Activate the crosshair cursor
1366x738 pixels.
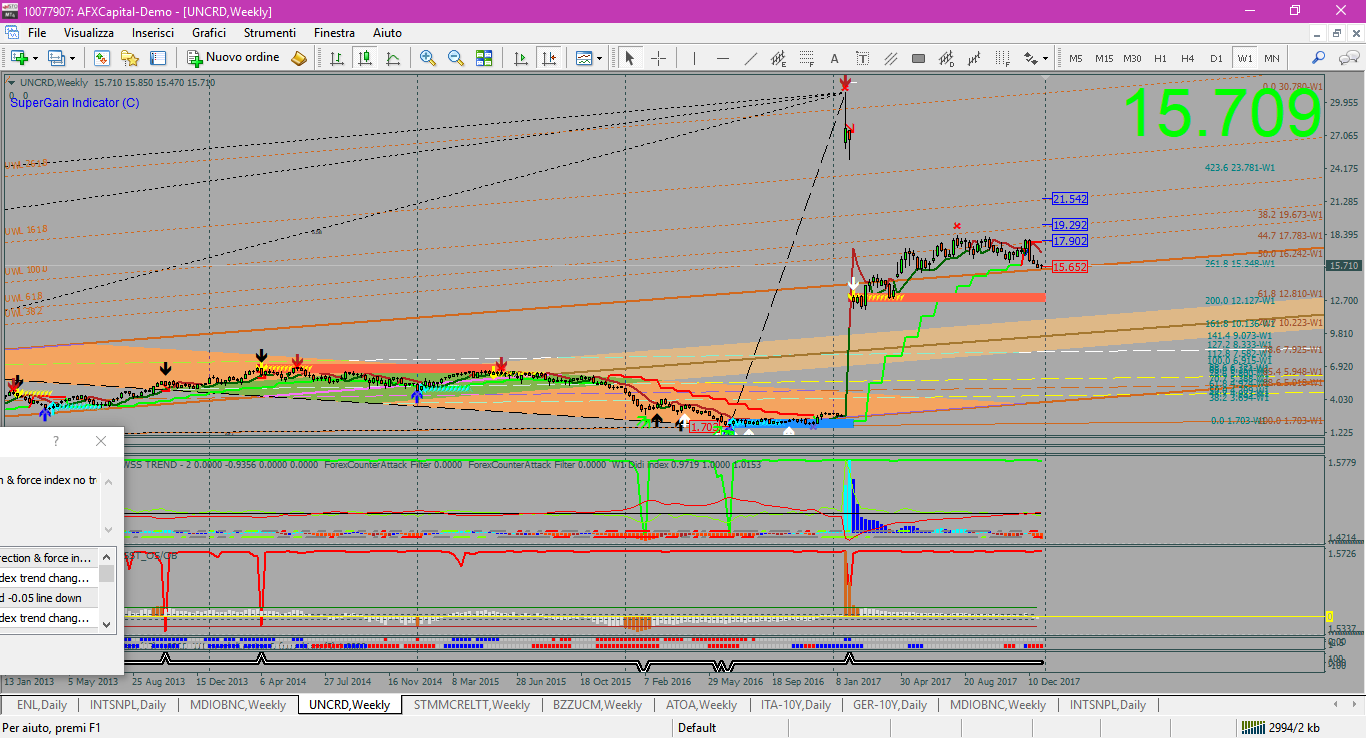(x=658, y=58)
